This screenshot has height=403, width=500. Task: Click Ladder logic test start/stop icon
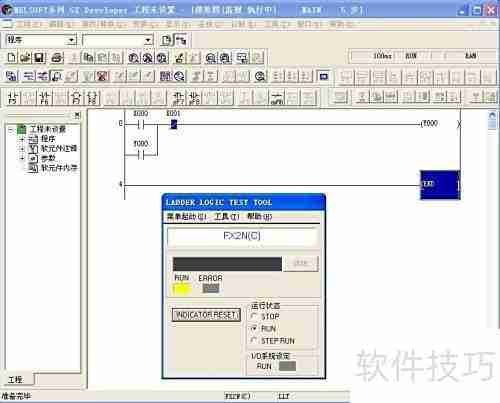pyautogui.click(x=323, y=76)
